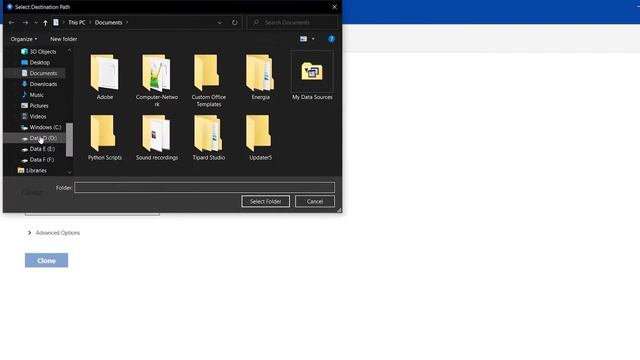Click the navigation pane scrollbar thumb

[x=69, y=140]
